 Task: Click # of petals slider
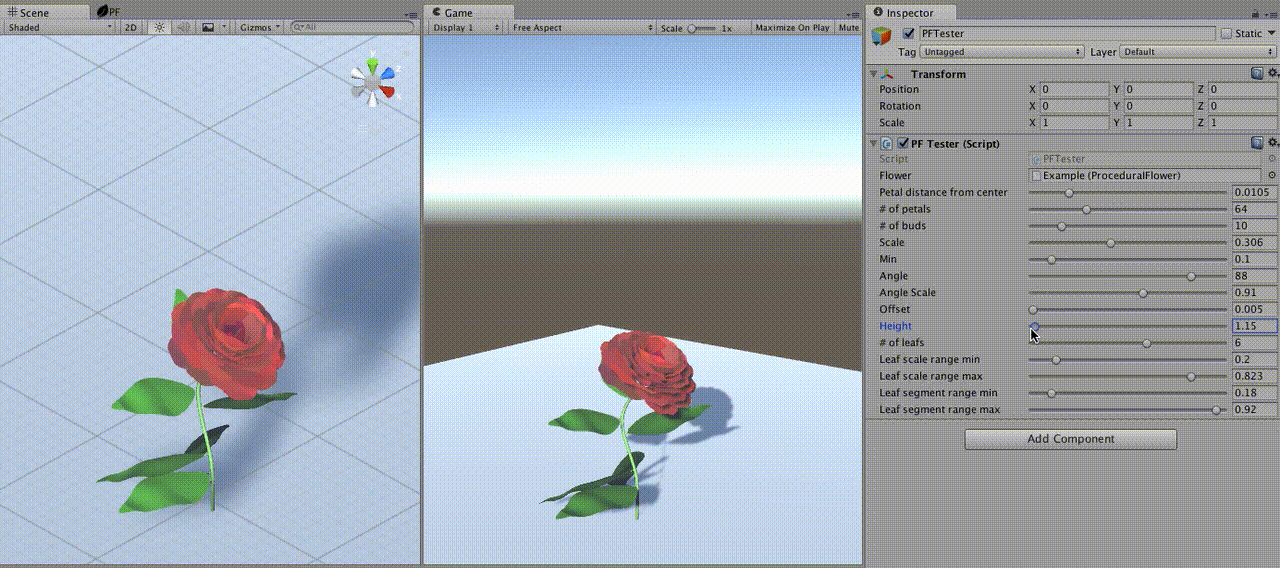(x=1127, y=209)
